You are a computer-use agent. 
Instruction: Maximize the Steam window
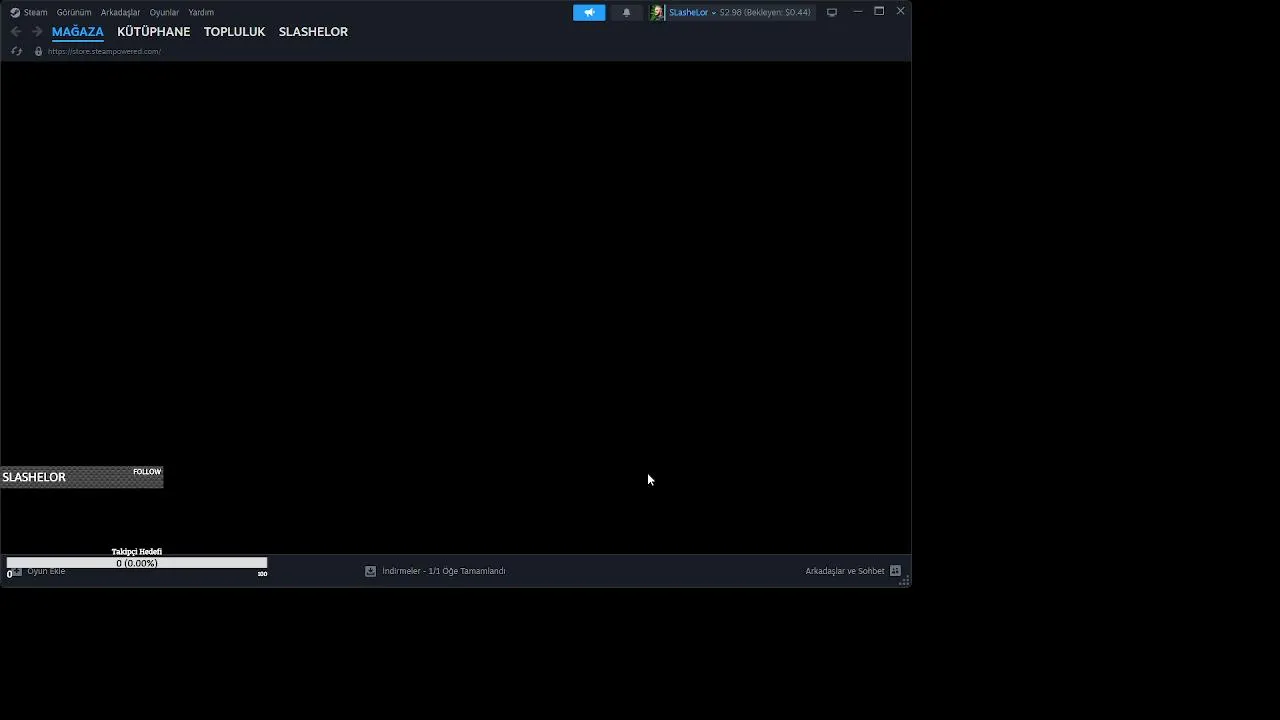pyautogui.click(x=879, y=11)
